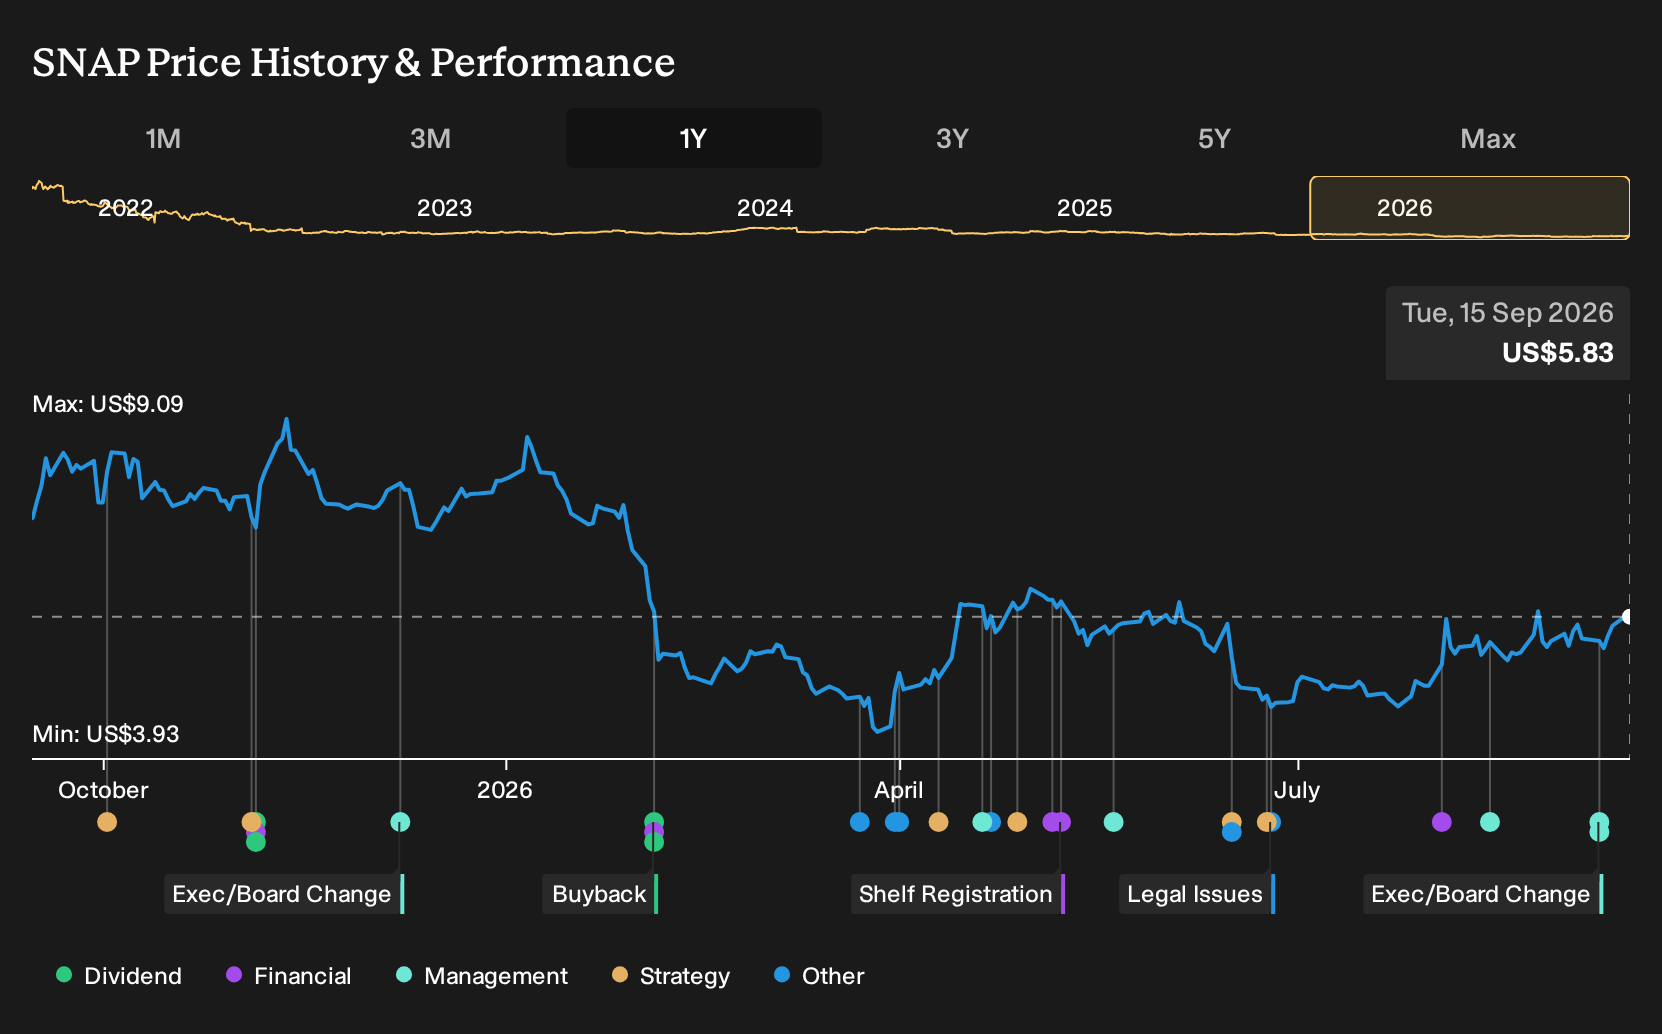Toggle the Management legend filter
The image size is (1662, 1034).
point(482,976)
